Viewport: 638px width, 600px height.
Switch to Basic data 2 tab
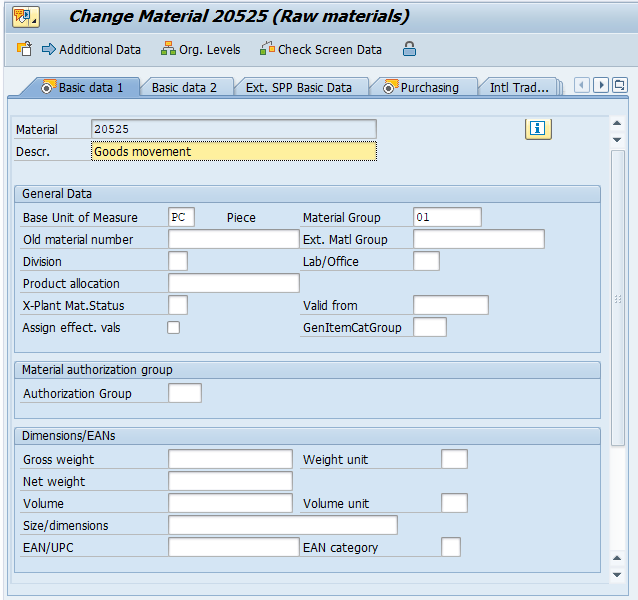coord(184,87)
